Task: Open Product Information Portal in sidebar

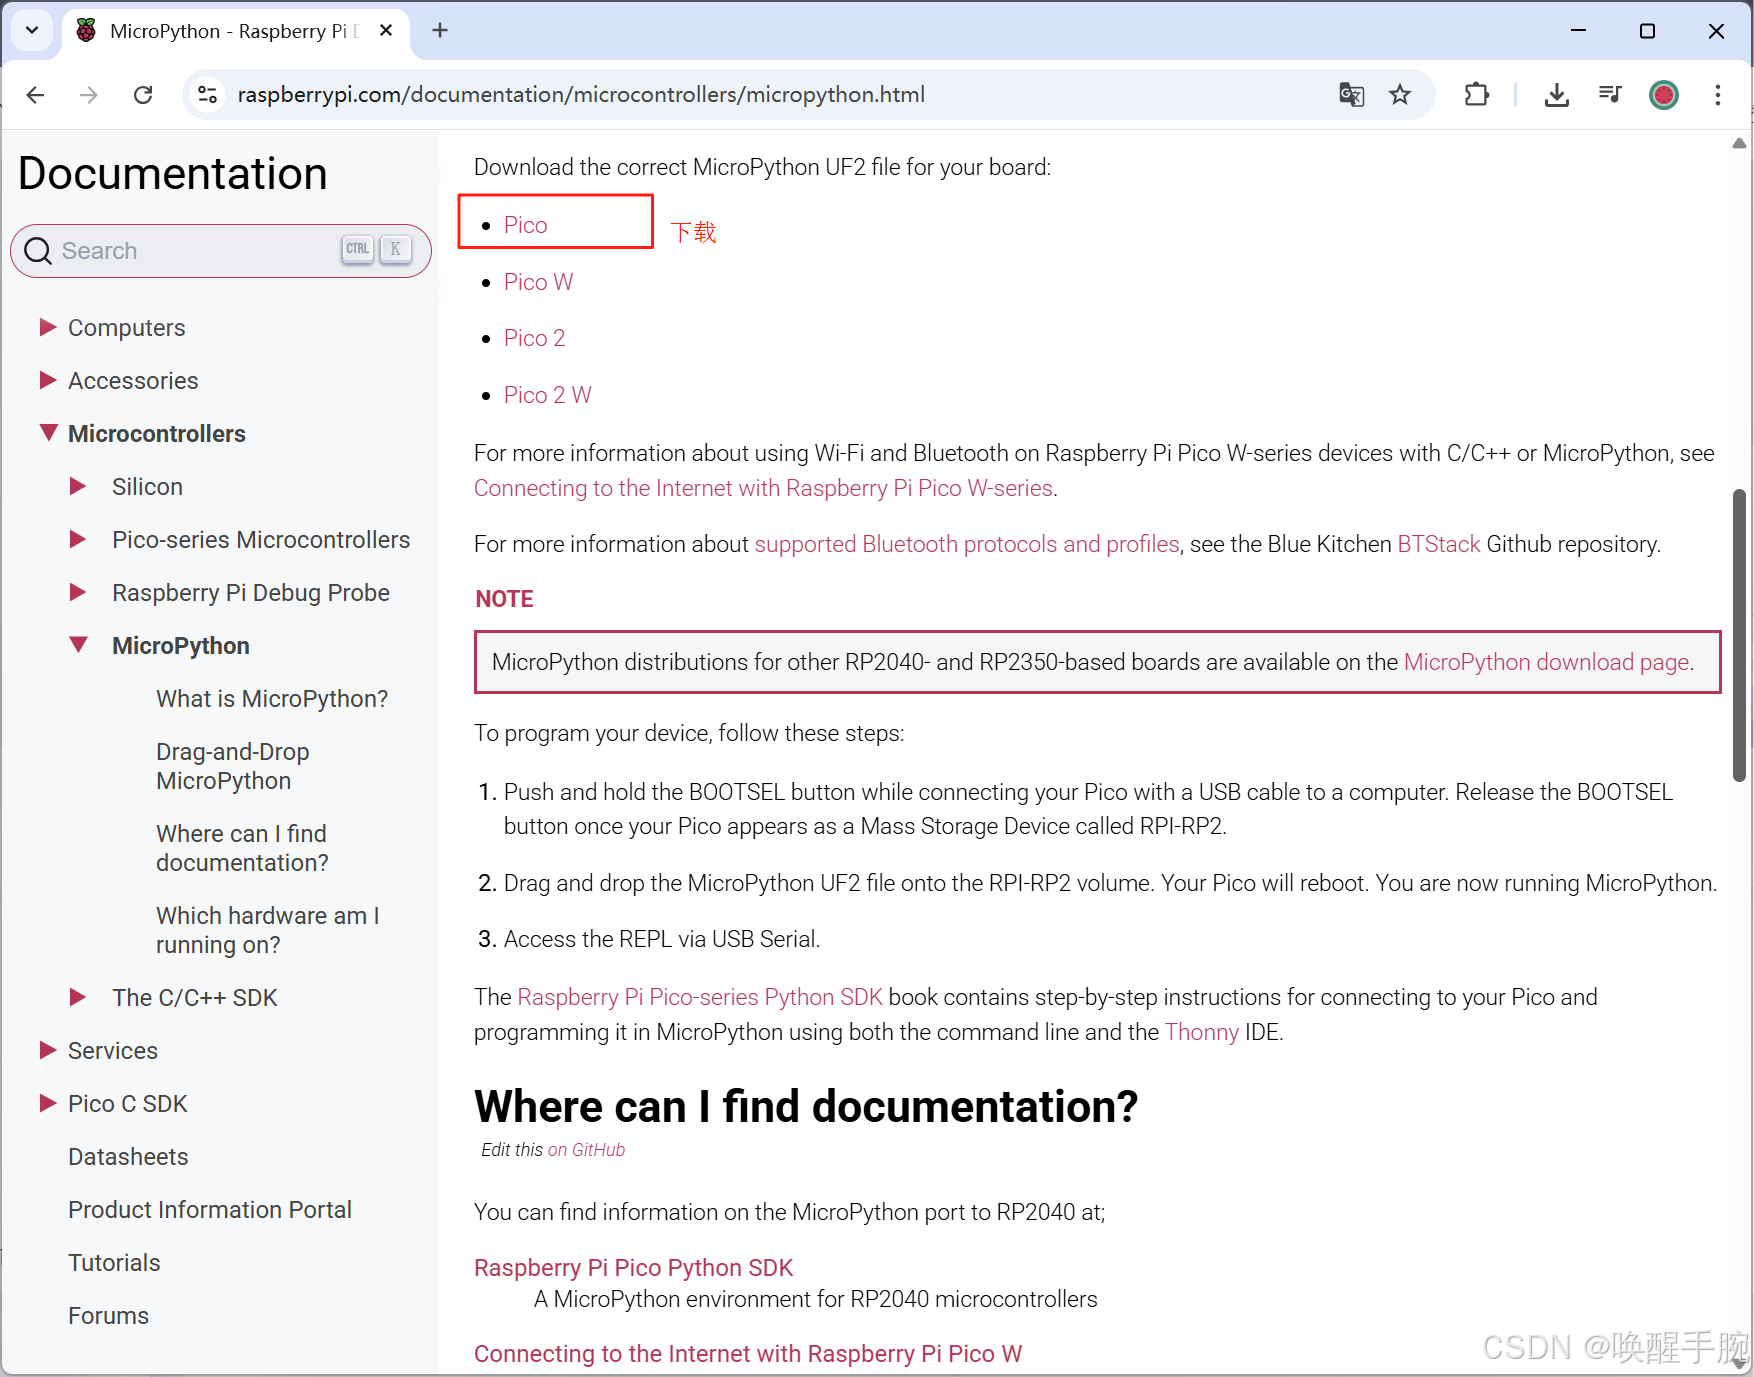Action: pos(210,1210)
